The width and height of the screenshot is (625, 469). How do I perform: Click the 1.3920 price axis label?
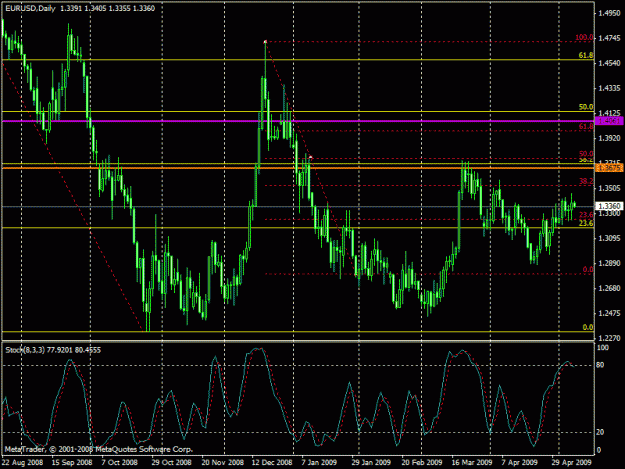click(x=609, y=138)
